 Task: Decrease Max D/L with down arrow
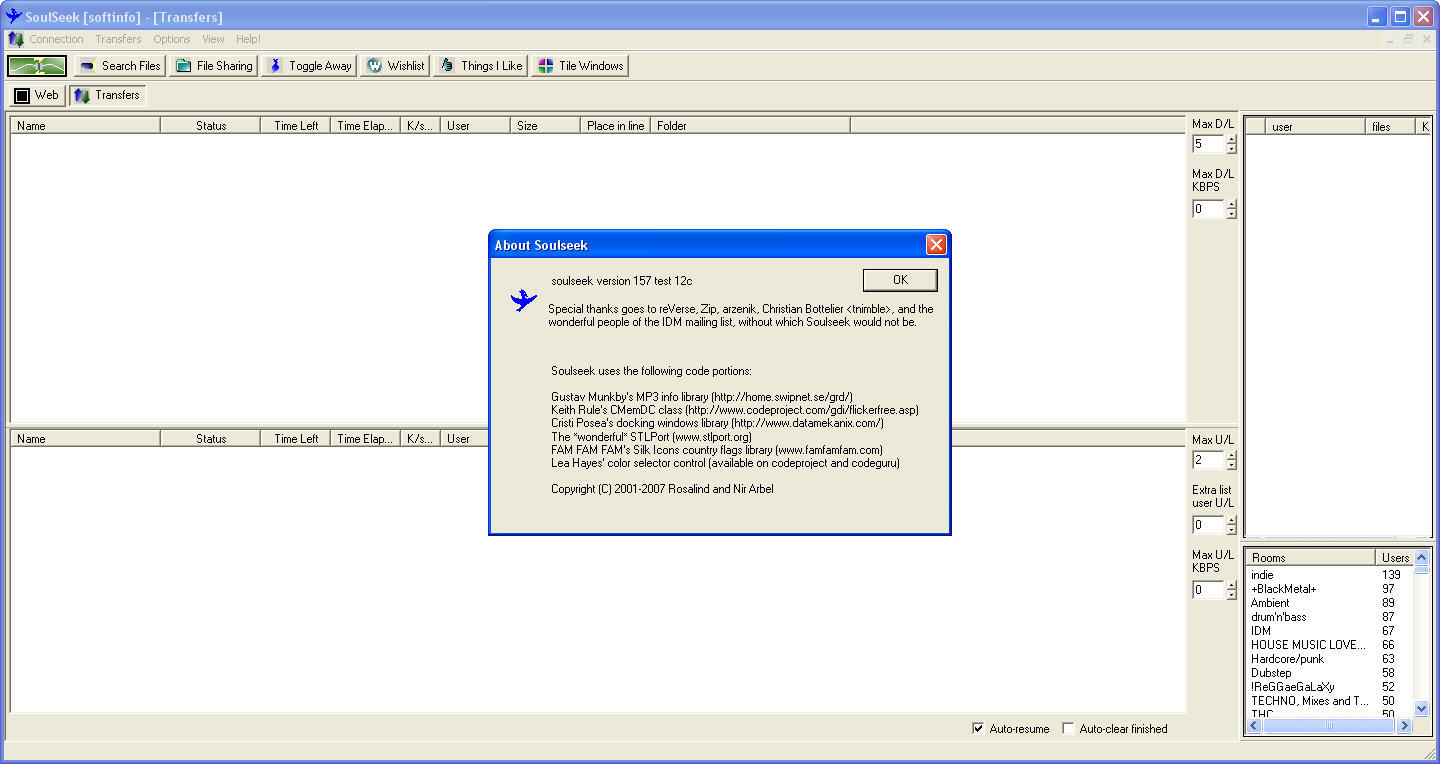(1231, 149)
